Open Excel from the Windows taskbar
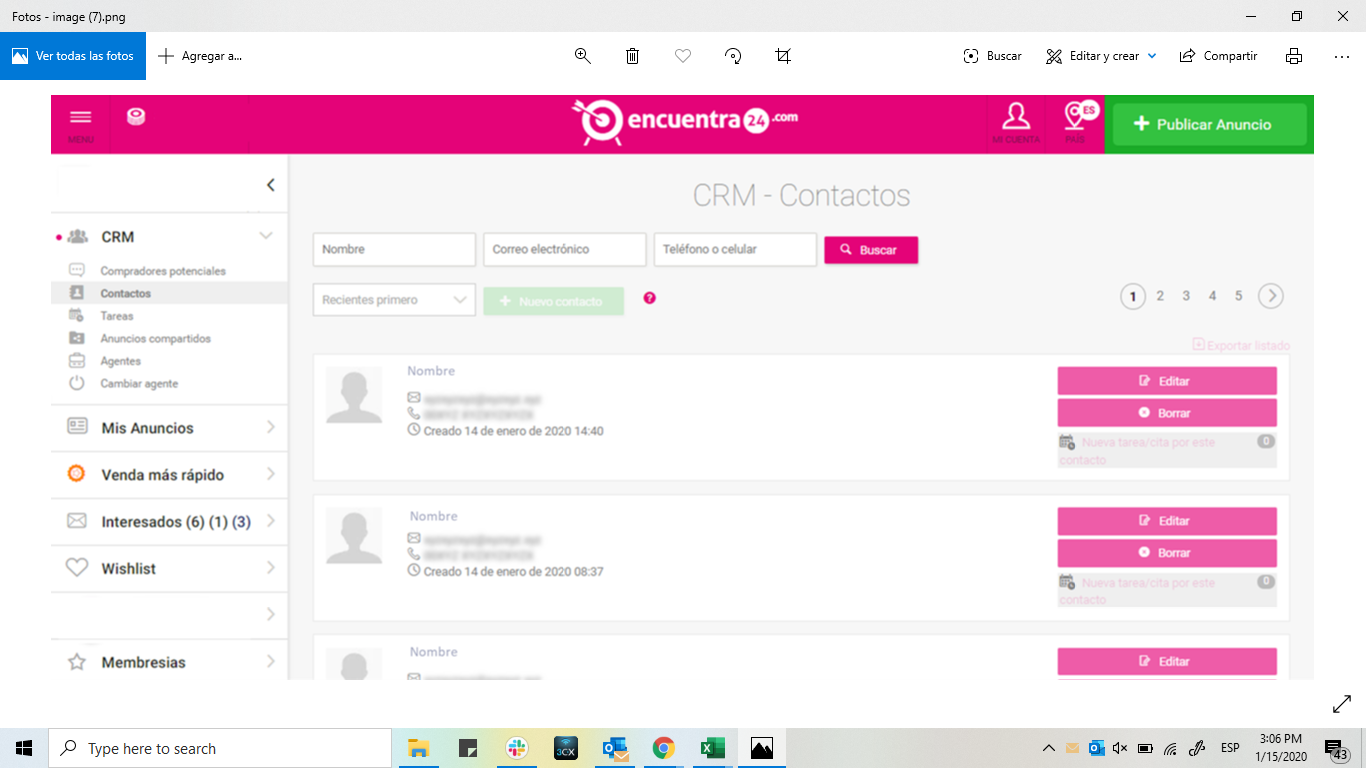 pos(712,748)
